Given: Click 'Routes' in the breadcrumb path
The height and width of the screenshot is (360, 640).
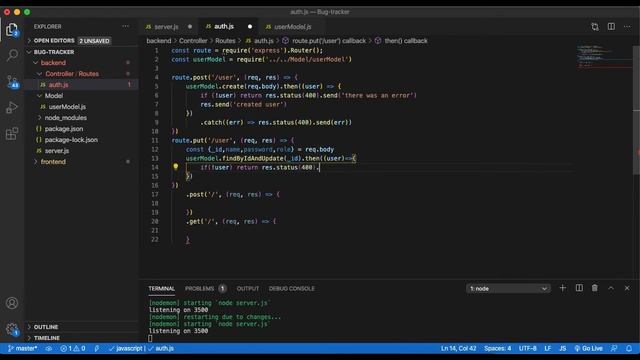Looking at the screenshot, I should pos(225,41).
